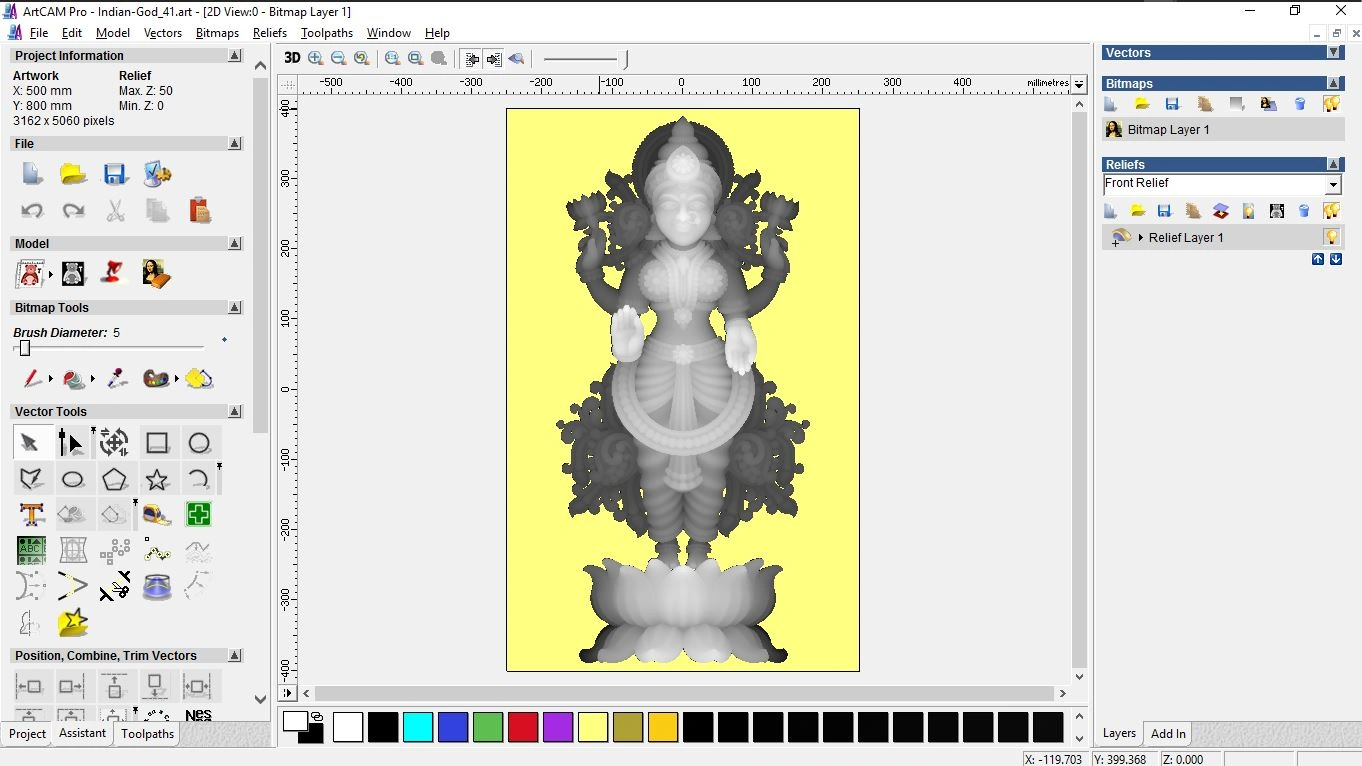Viewport: 1362px width, 766px height.
Task: Toggle all relief layers visibility bulb
Action: 1331,211
